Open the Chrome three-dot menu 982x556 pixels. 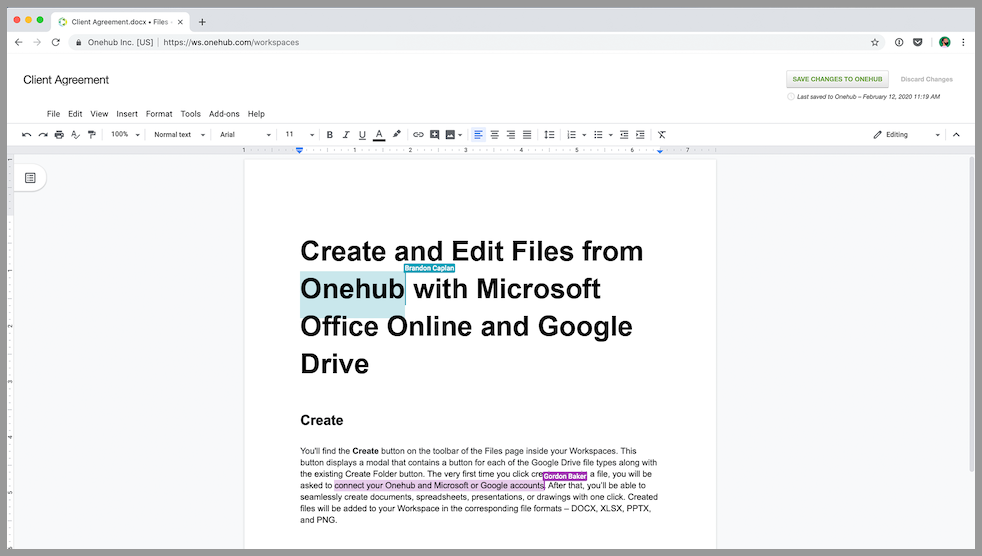[x=963, y=43]
